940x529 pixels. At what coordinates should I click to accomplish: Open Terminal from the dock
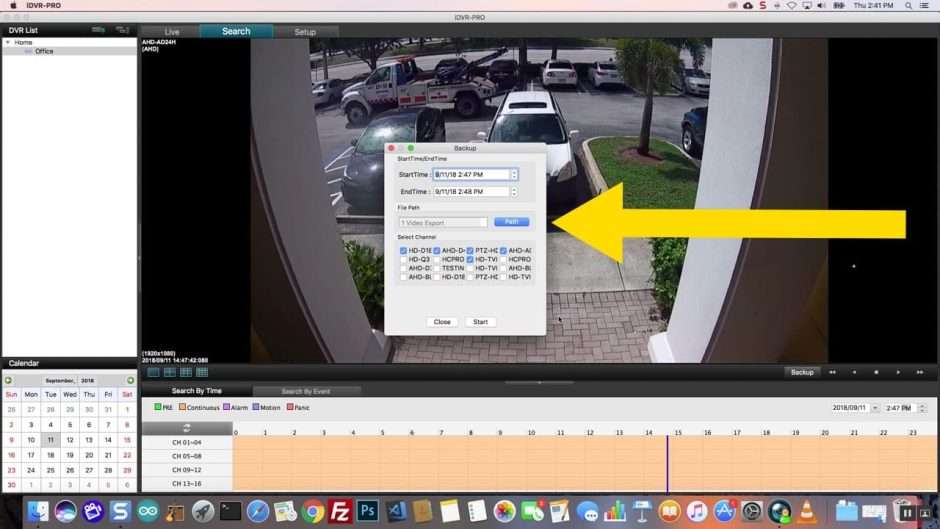tap(230, 512)
